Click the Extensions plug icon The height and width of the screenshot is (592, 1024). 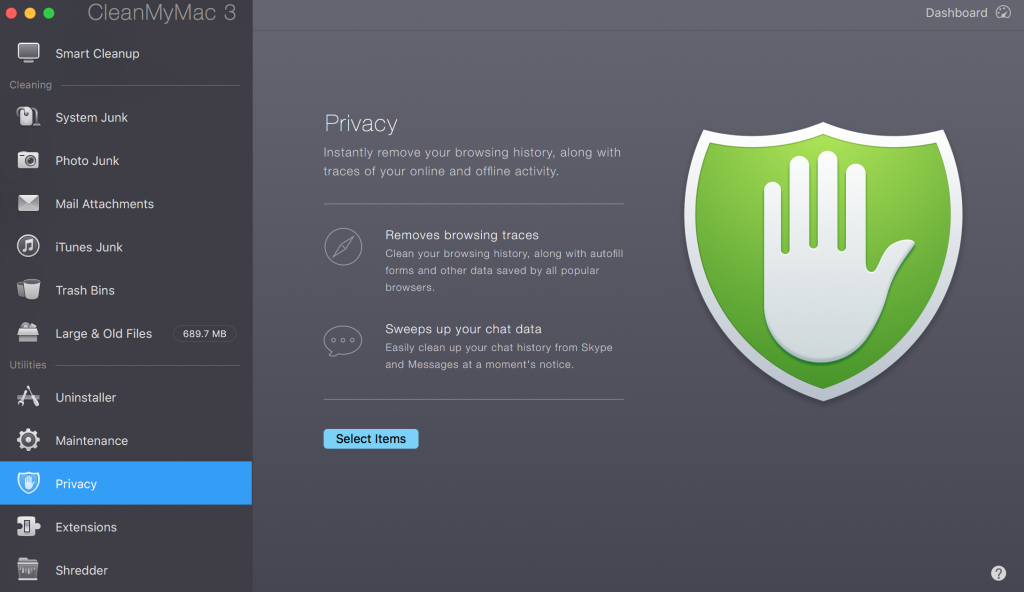tap(28, 526)
